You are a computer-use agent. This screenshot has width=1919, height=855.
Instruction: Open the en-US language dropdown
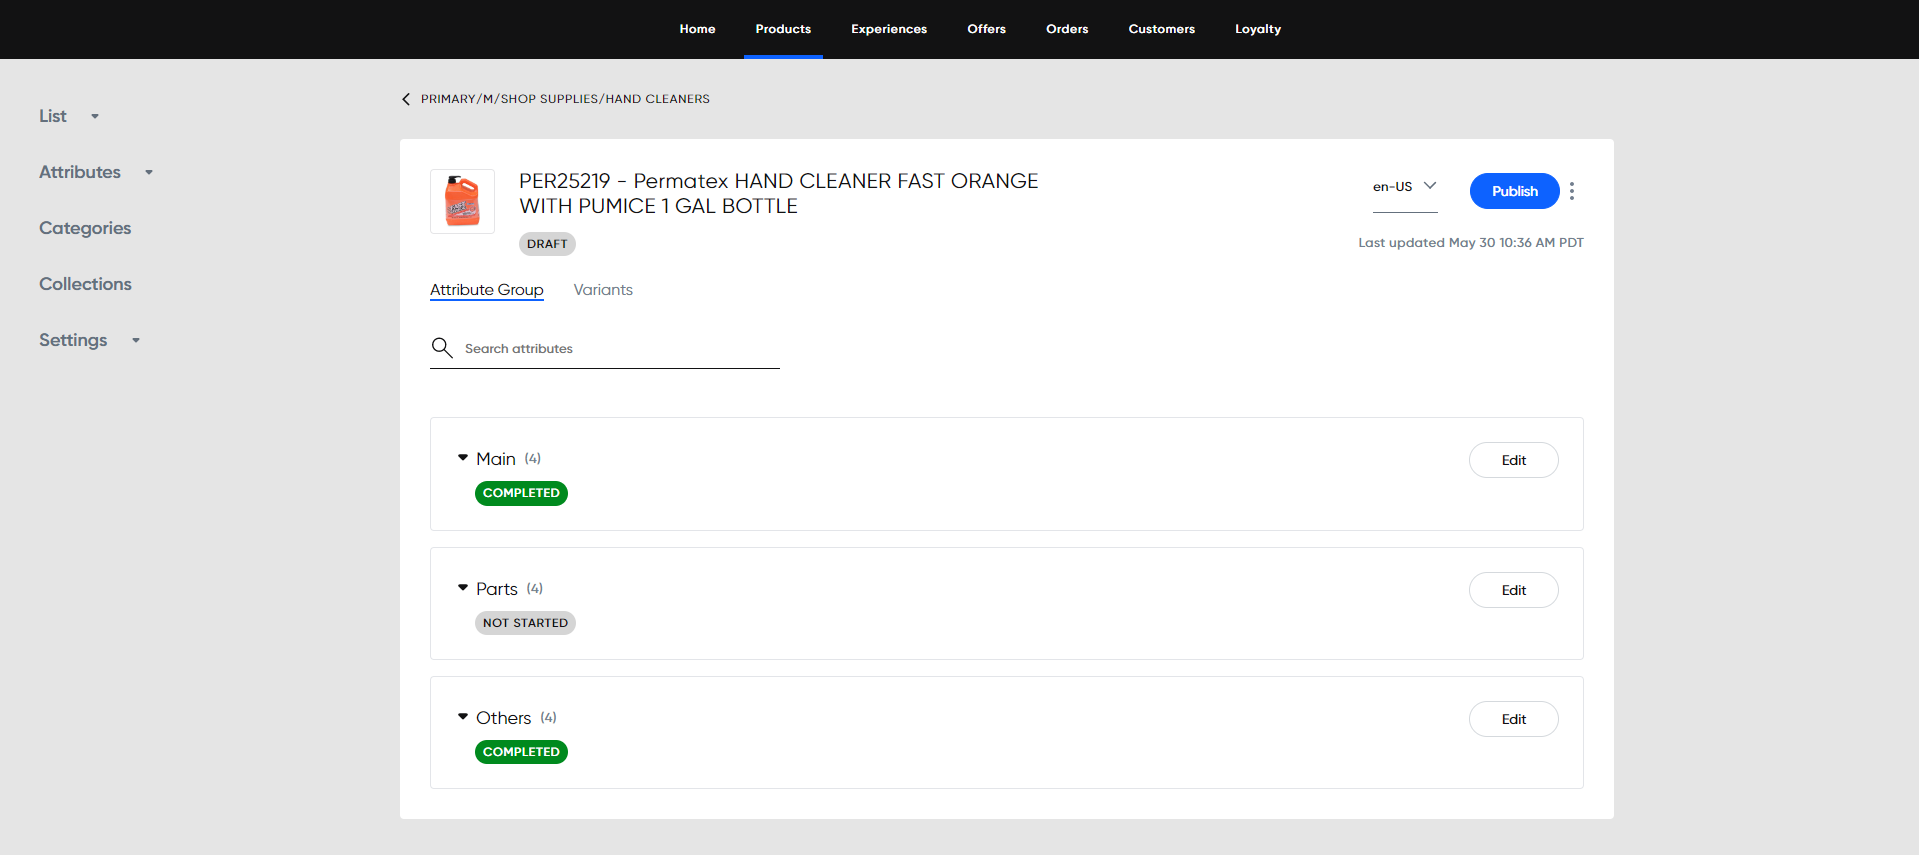coord(1405,187)
